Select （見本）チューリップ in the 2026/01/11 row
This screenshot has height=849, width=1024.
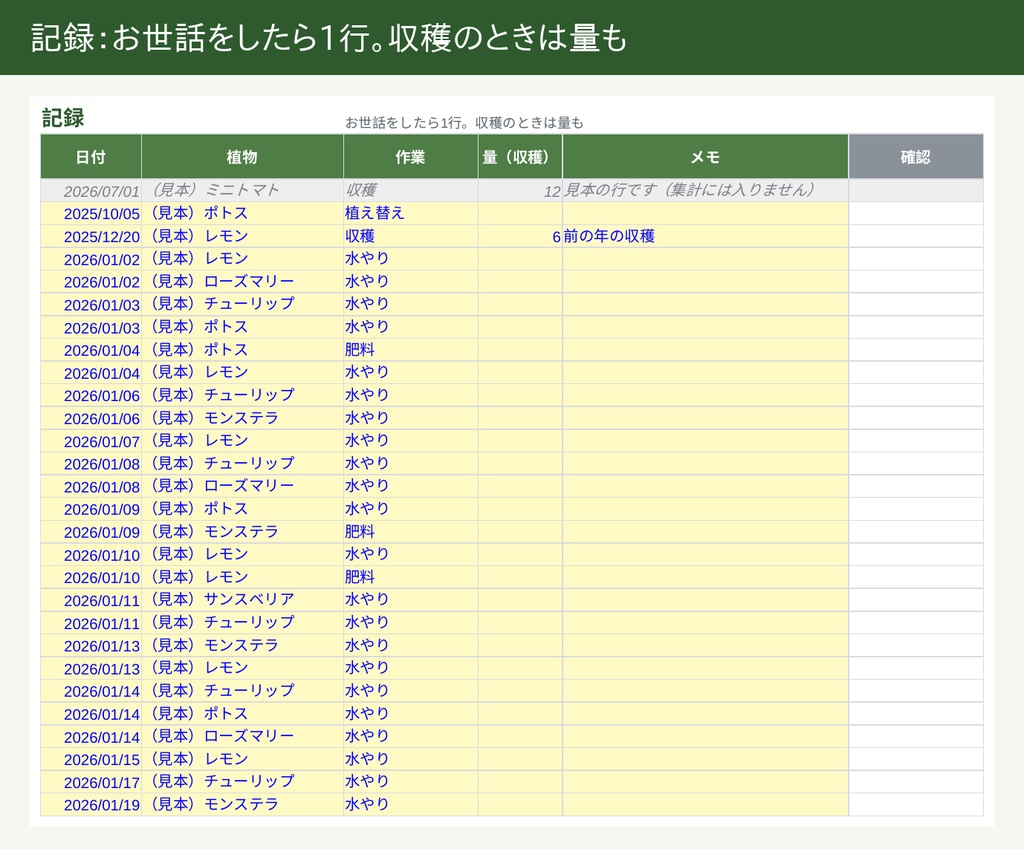[x=242, y=622]
